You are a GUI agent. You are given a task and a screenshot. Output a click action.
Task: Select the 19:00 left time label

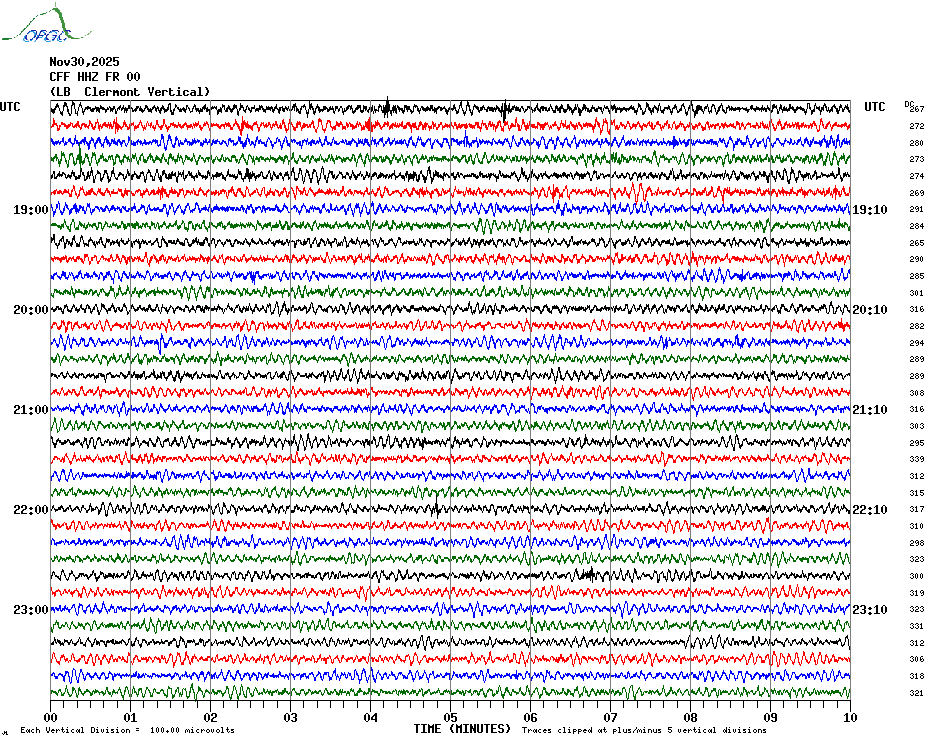pyautogui.click(x=31, y=210)
